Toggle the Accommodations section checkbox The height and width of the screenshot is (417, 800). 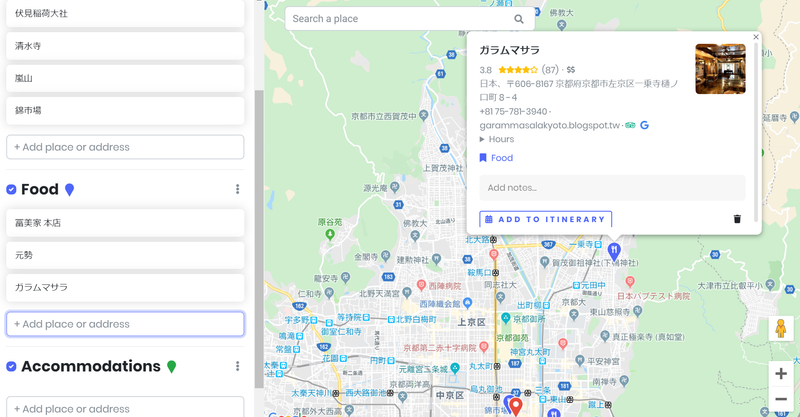(x=11, y=366)
